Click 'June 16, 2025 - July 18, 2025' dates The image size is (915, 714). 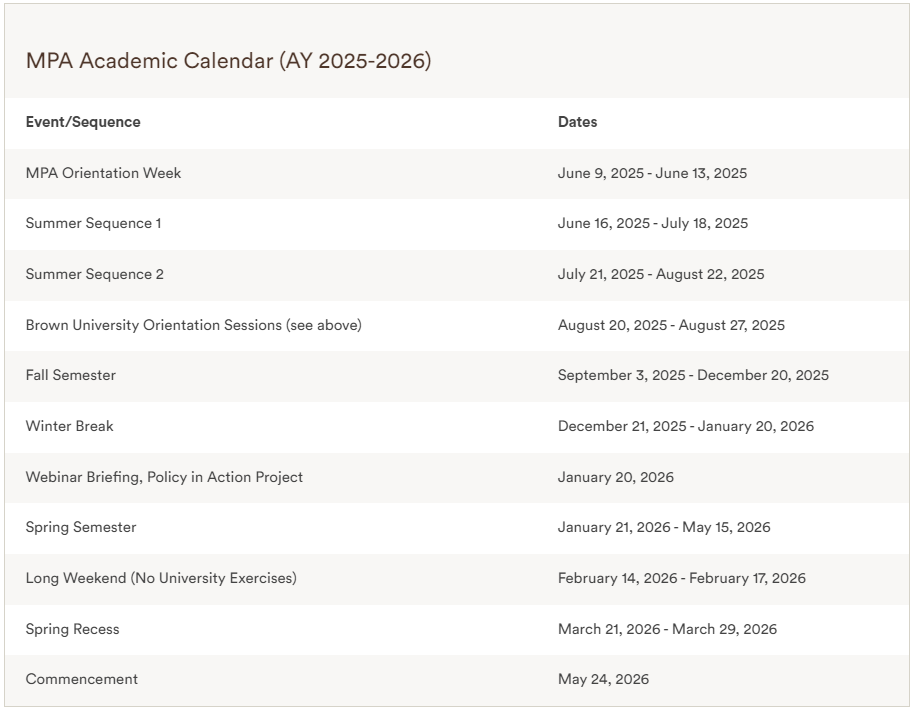[652, 223]
